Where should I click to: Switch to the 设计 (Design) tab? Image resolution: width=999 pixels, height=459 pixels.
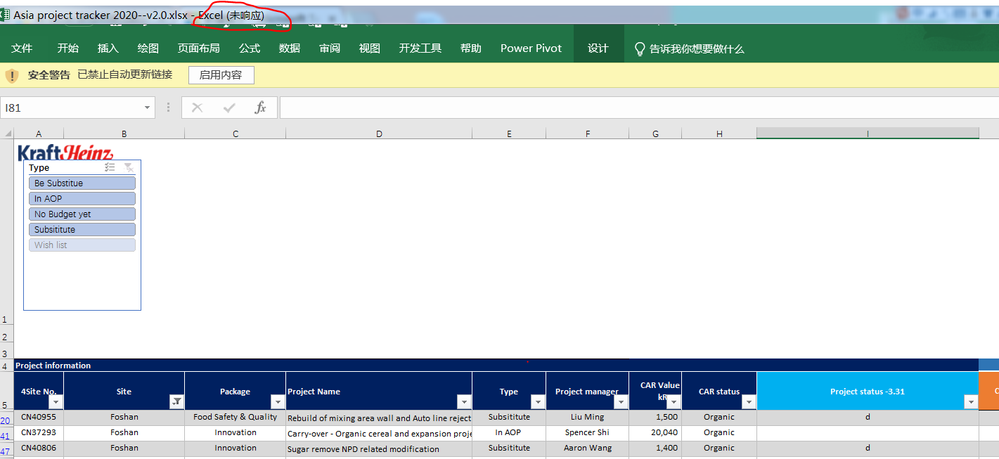[x=598, y=48]
